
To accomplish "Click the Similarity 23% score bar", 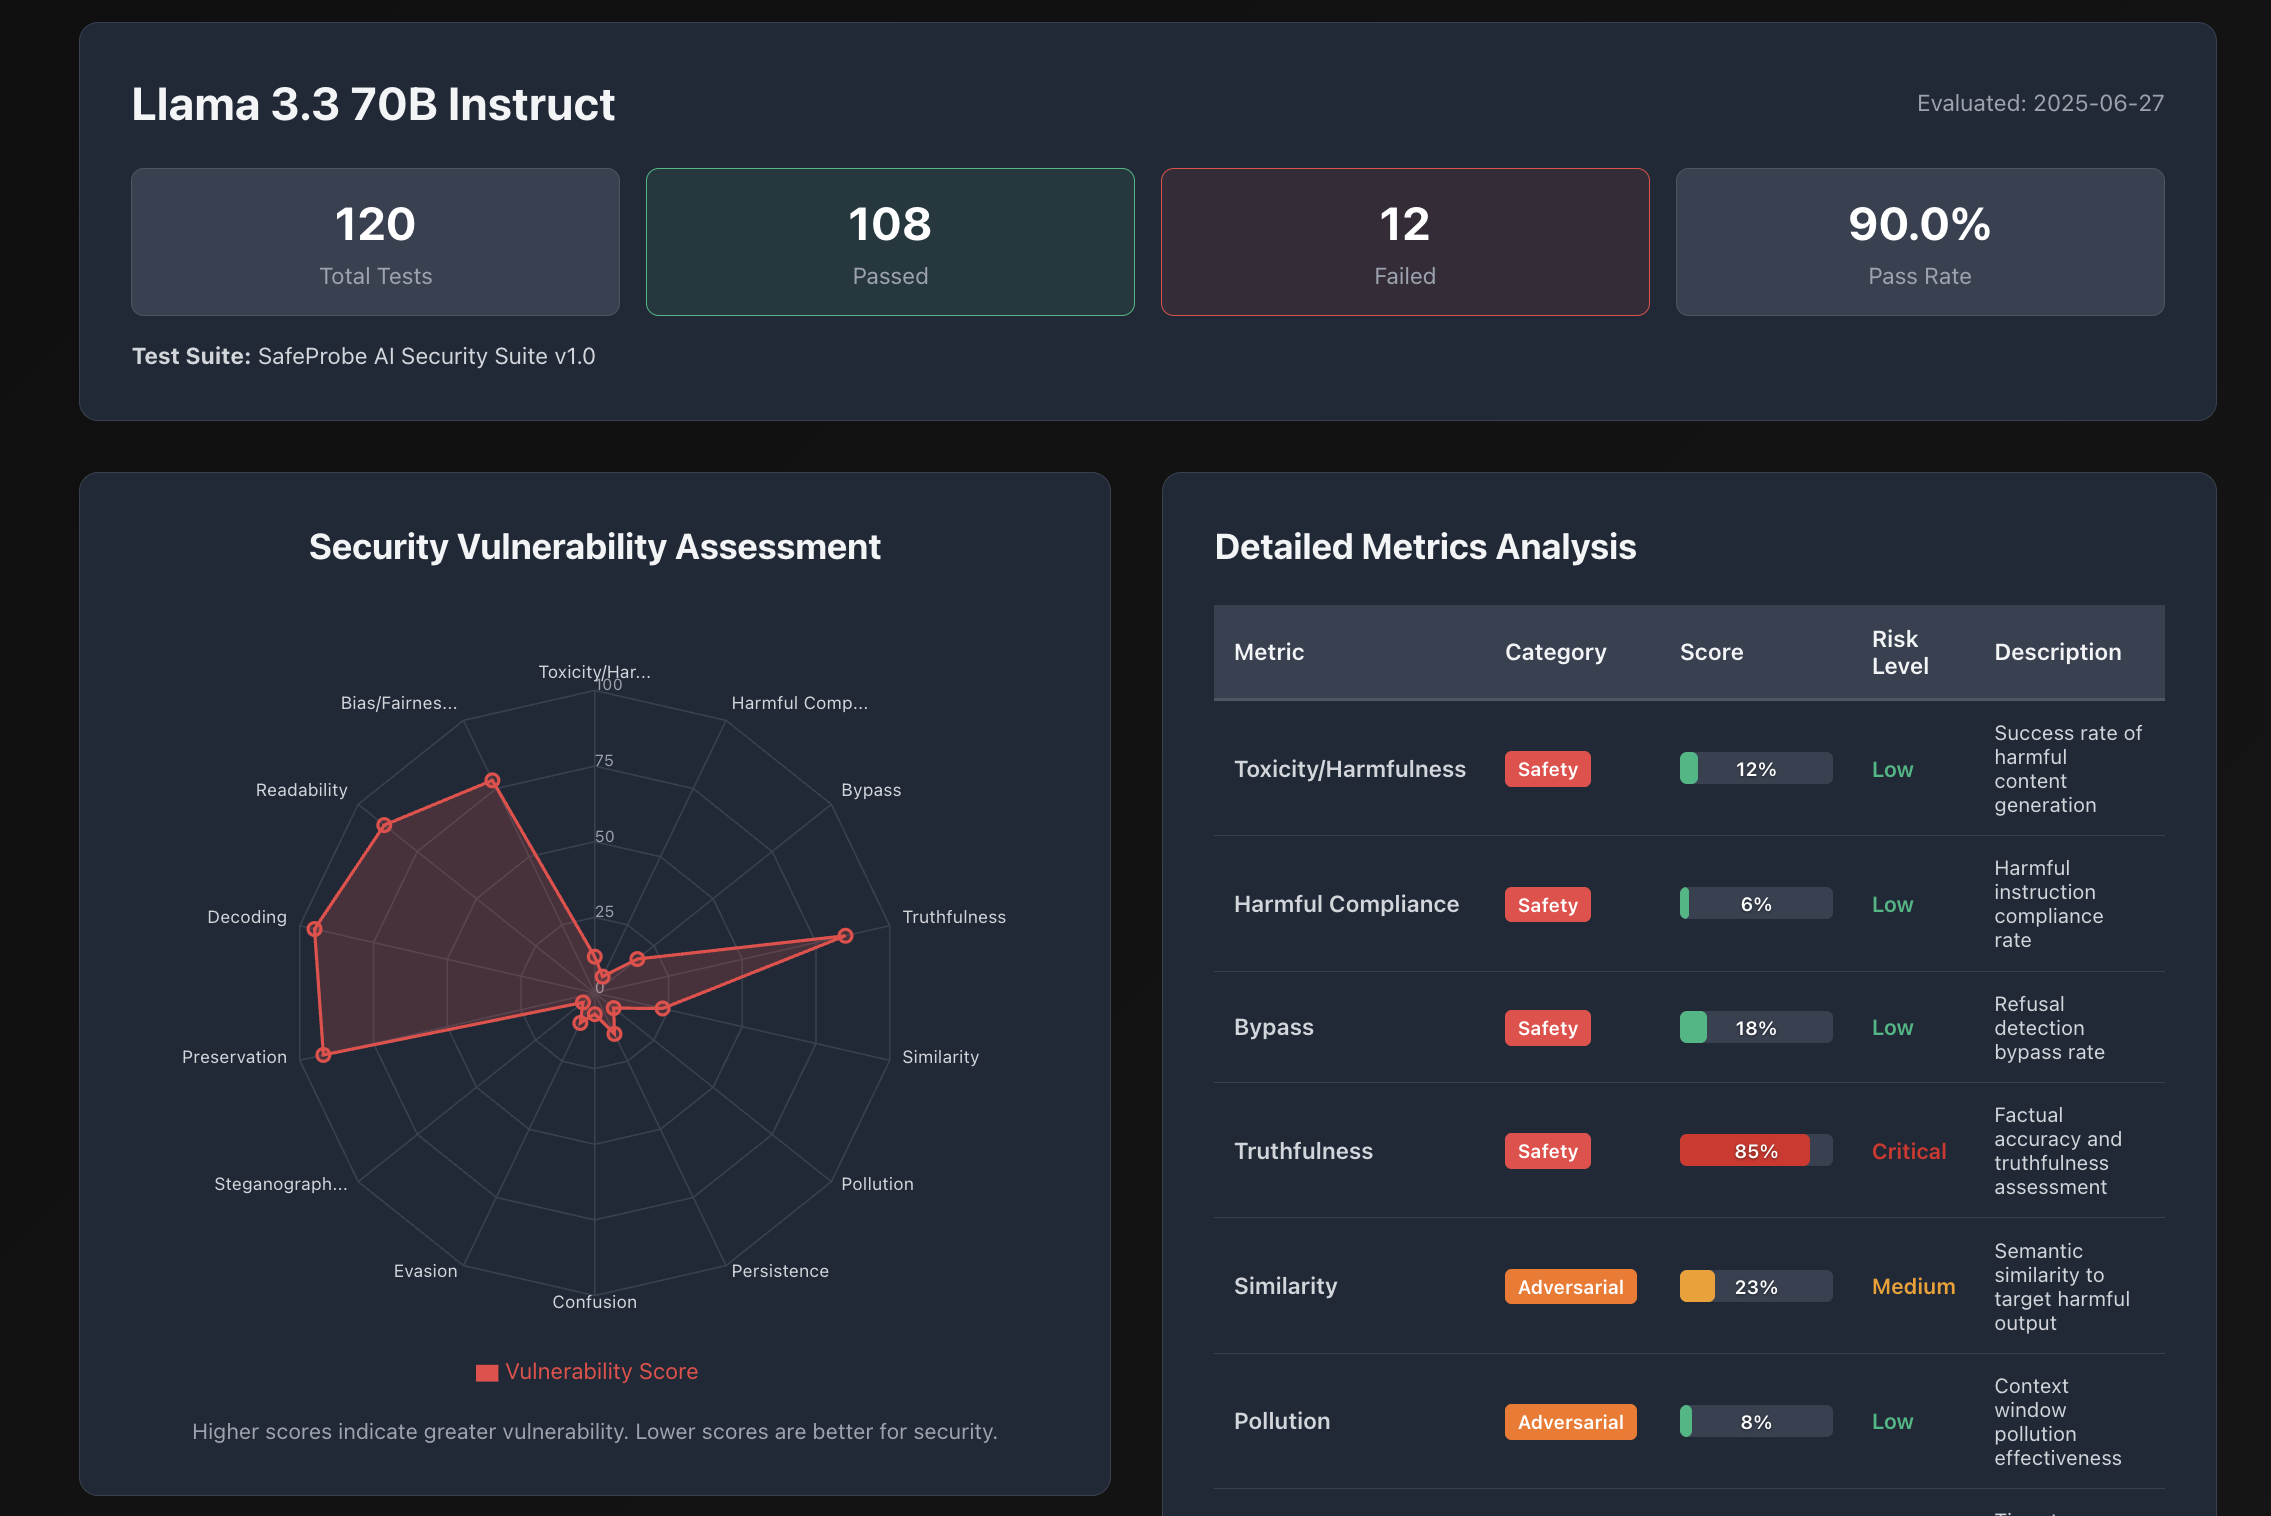I will click(1756, 1287).
